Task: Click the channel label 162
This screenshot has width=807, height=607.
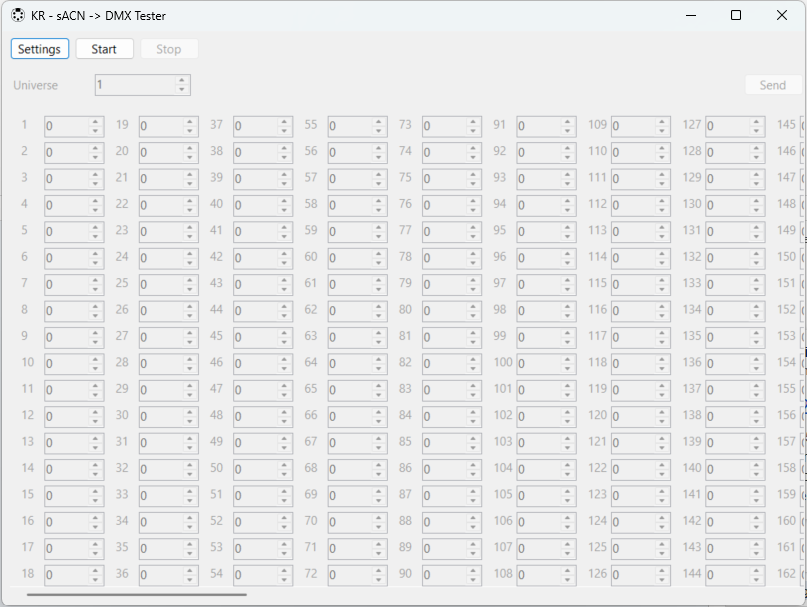Action: click(x=786, y=574)
